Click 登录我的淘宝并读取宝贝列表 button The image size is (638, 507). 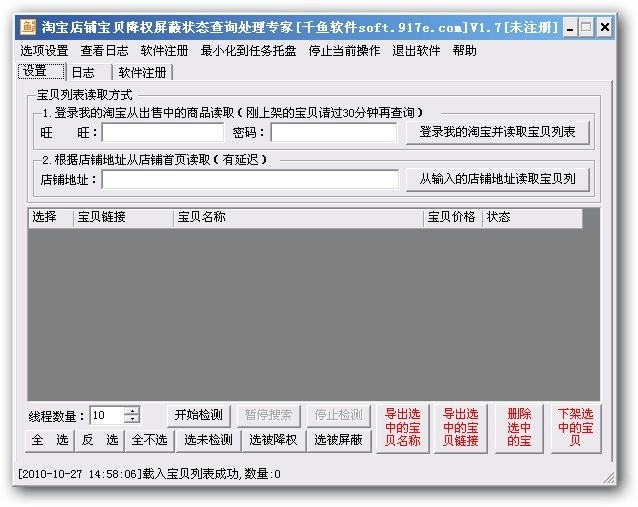click(x=498, y=132)
